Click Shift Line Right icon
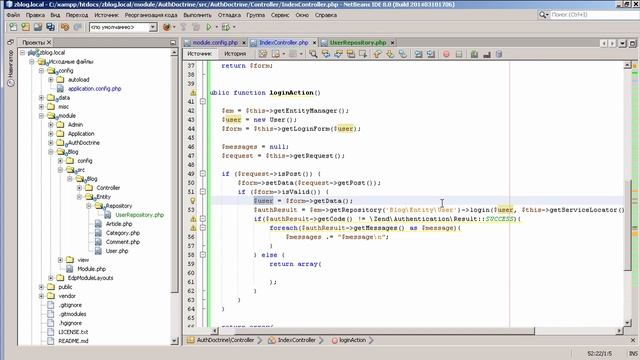 pos(431,54)
